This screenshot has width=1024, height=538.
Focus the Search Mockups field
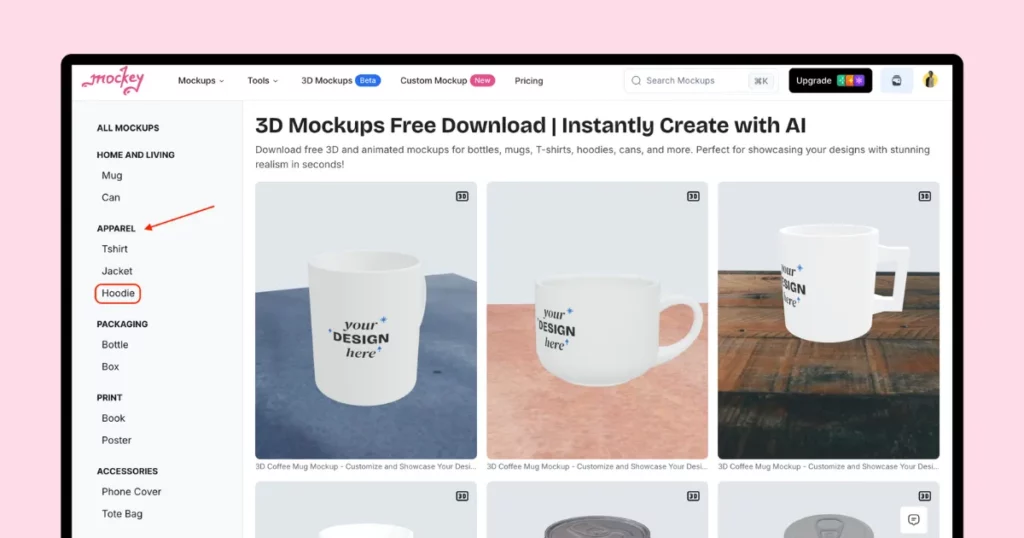pos(701,81)
